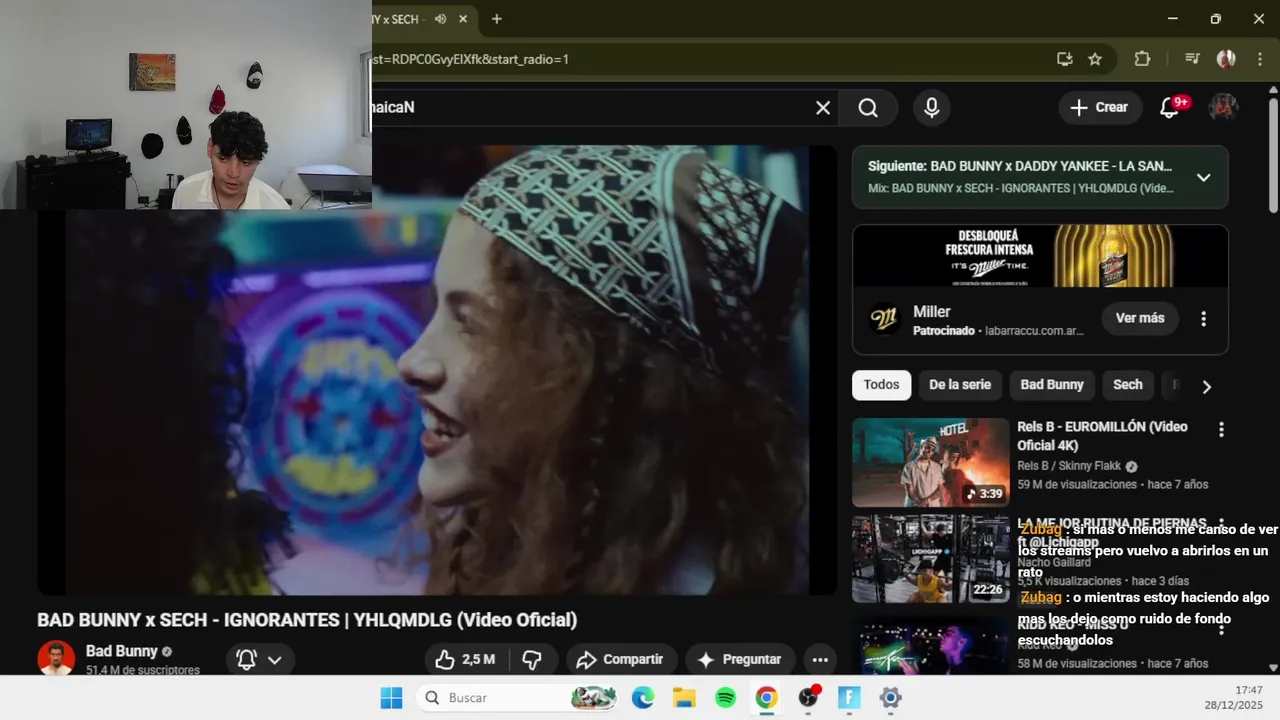Image resolution: width=1280 pixels, height=720 pixels.
Task: Start voice search with microphone
Action: tap(932, 108)
